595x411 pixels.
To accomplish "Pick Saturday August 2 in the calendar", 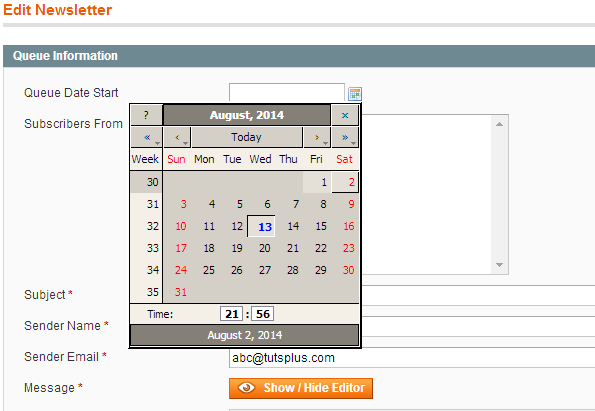I will [x=345, y=182].
